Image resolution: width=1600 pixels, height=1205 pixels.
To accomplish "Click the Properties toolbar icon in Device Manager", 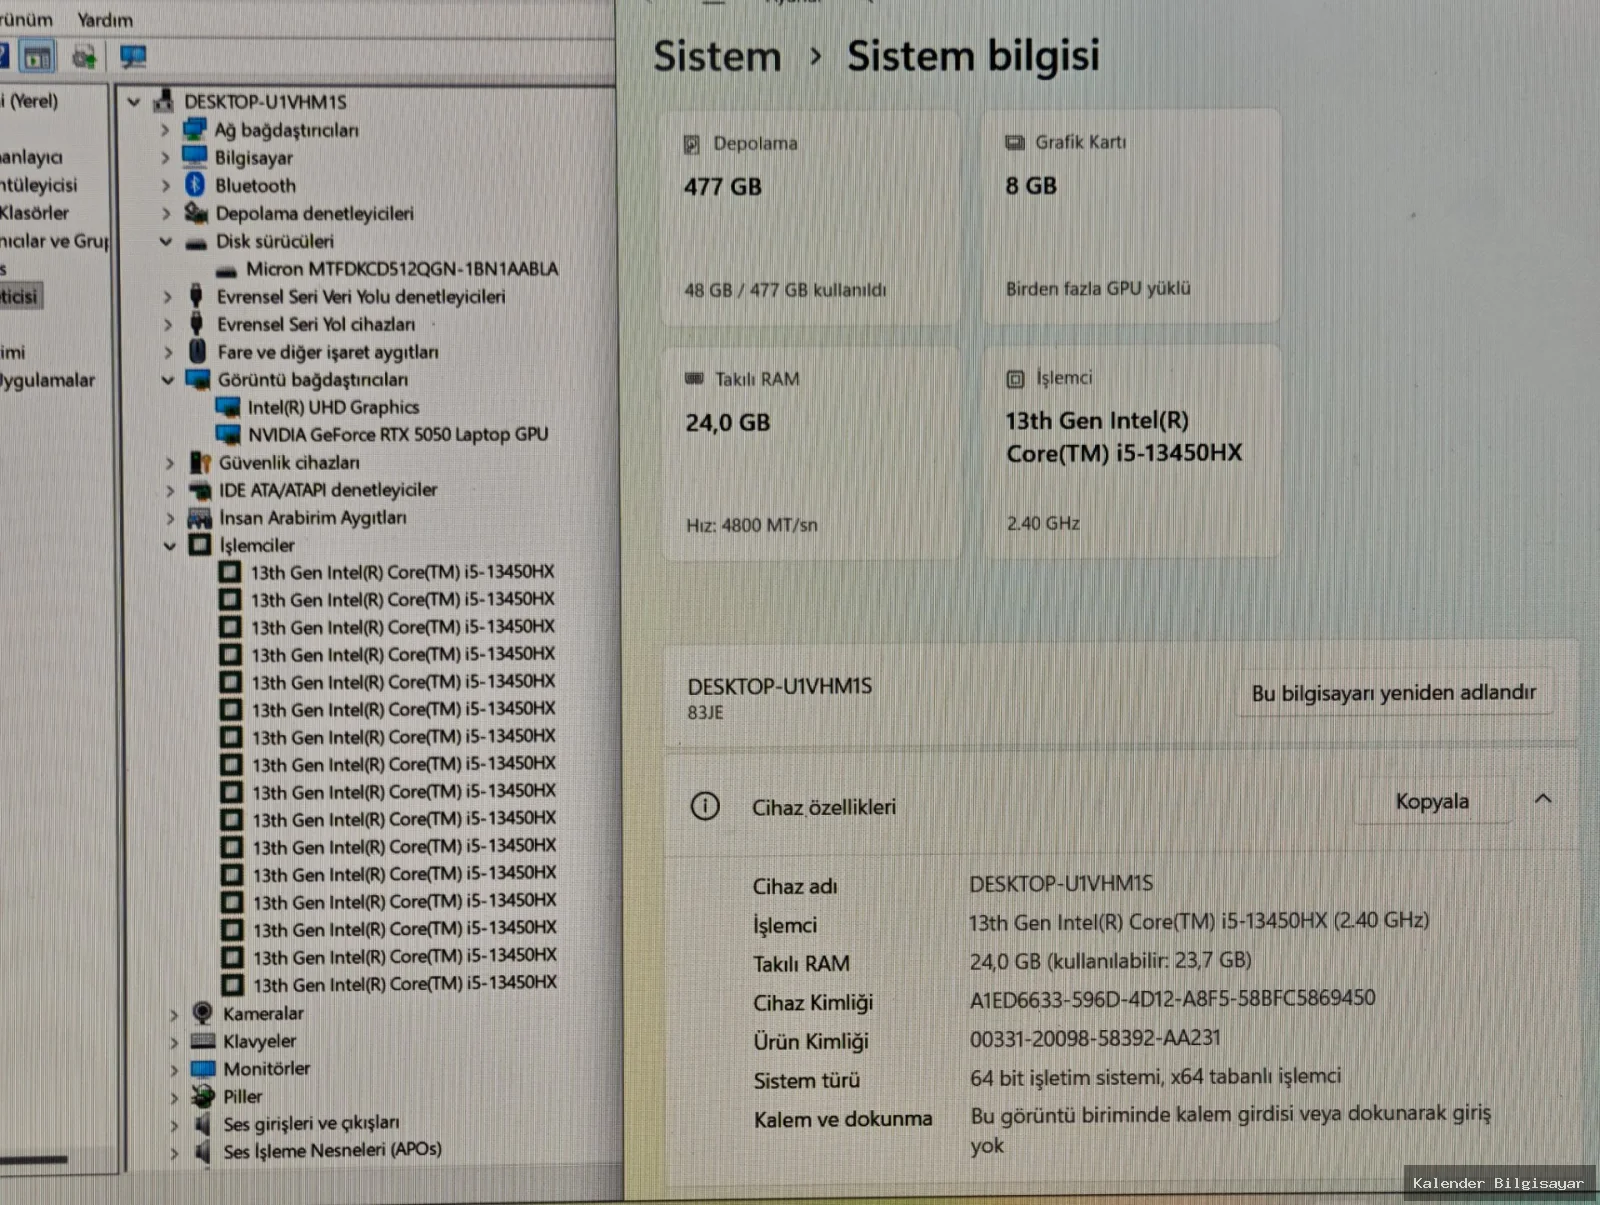I will coord(38,57).
